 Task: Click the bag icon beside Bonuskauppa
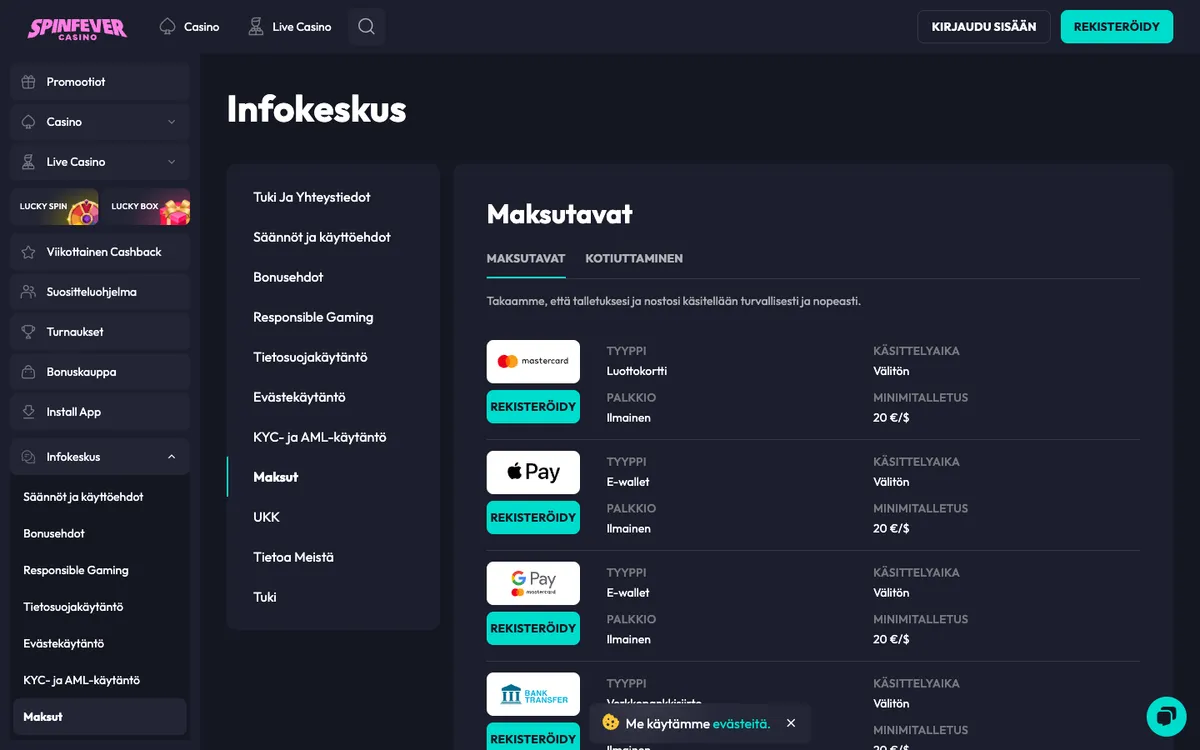[x=28, y=372]
